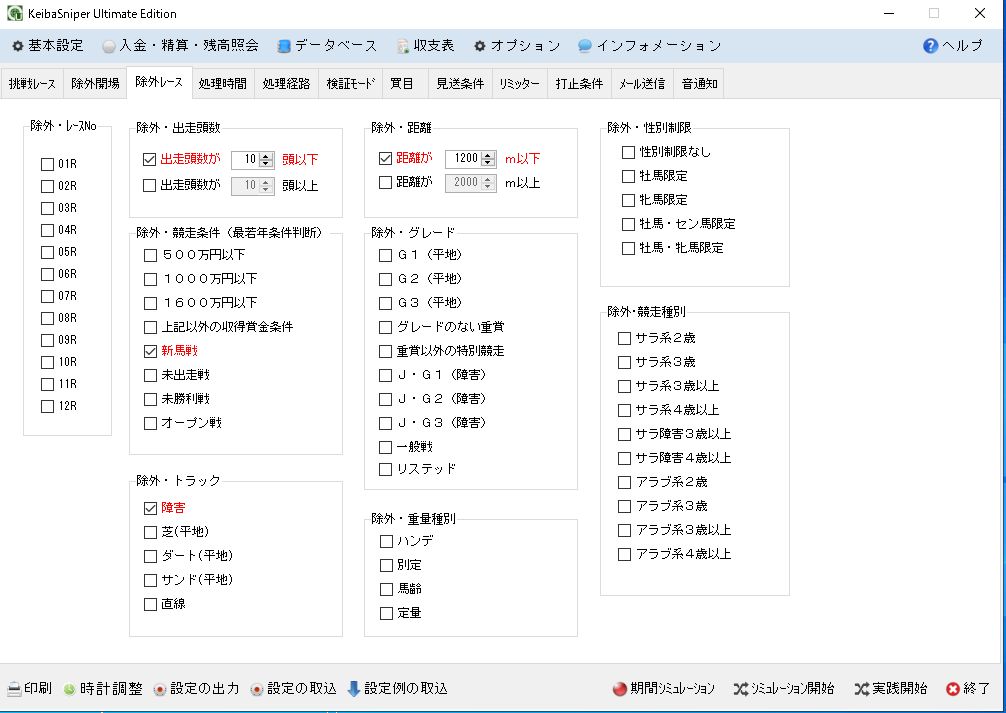Click the KeibaSniper app icon in title bar

(x=14, y=13)
